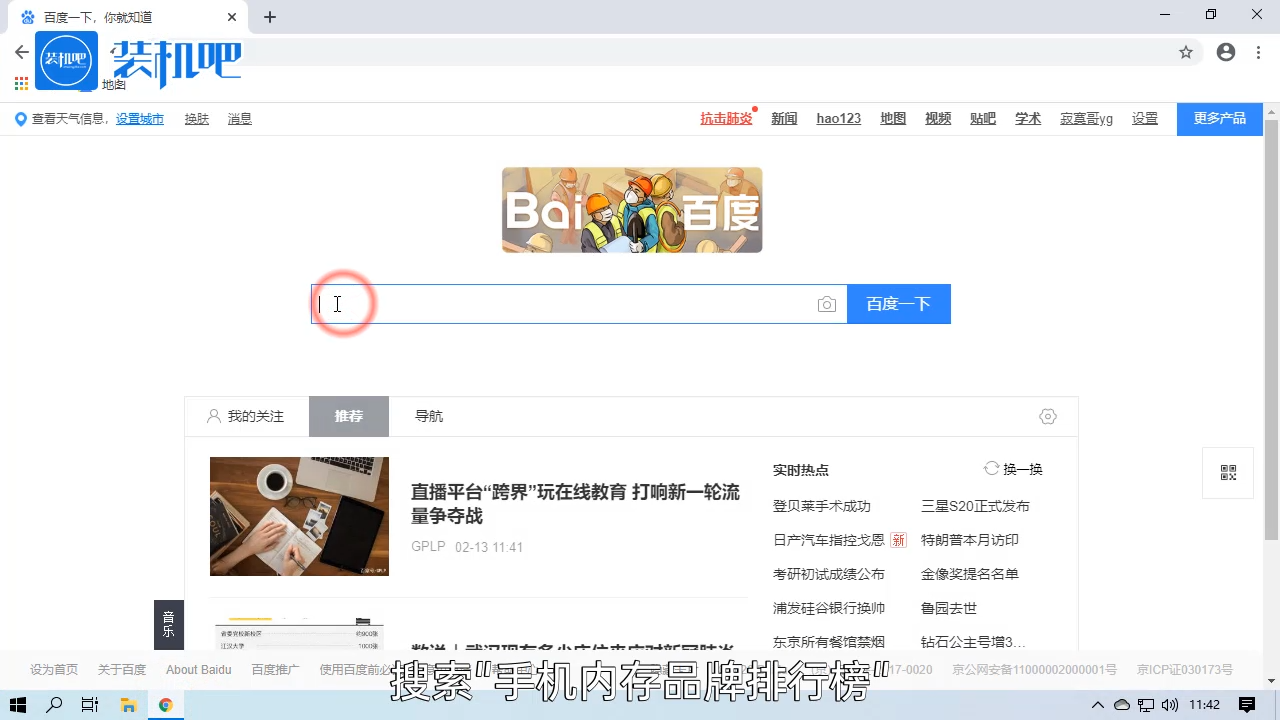Open the hao123 link in the navbar
This screenshot has width=1280, height=720.
click(838, 118)
